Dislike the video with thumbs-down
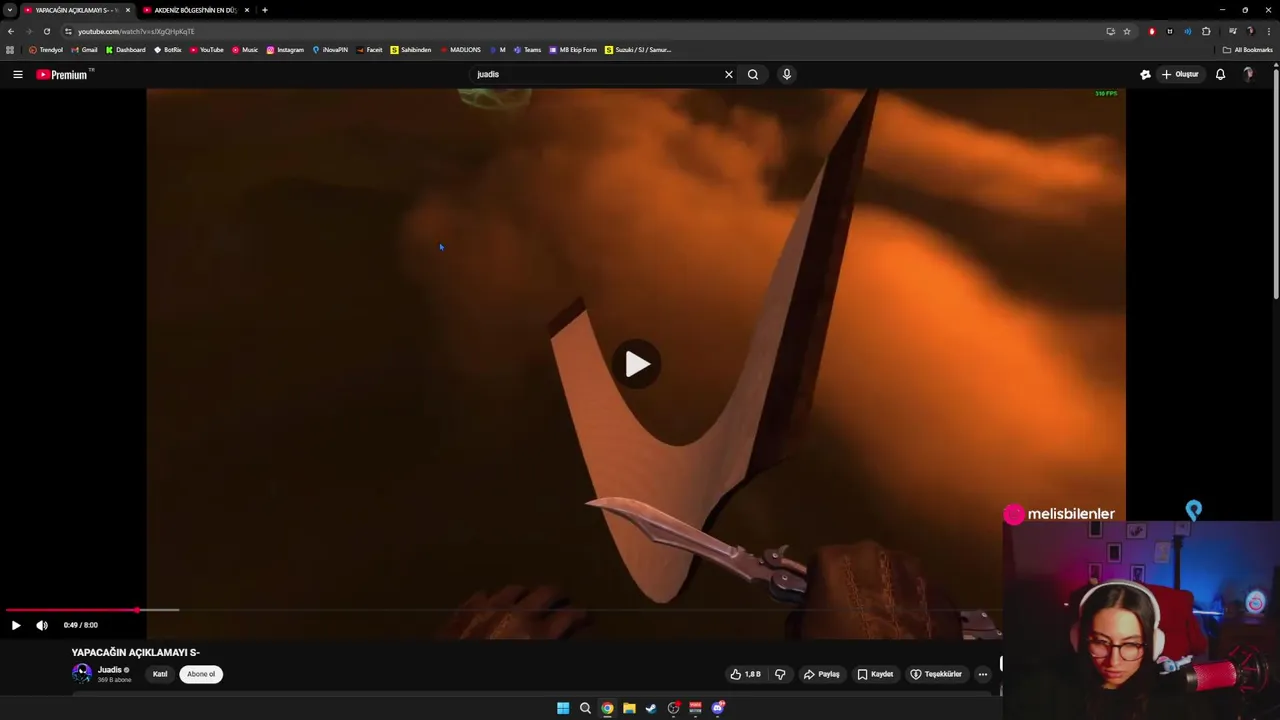This screenshot has width=1280, height=720. (x=780, y=674)
